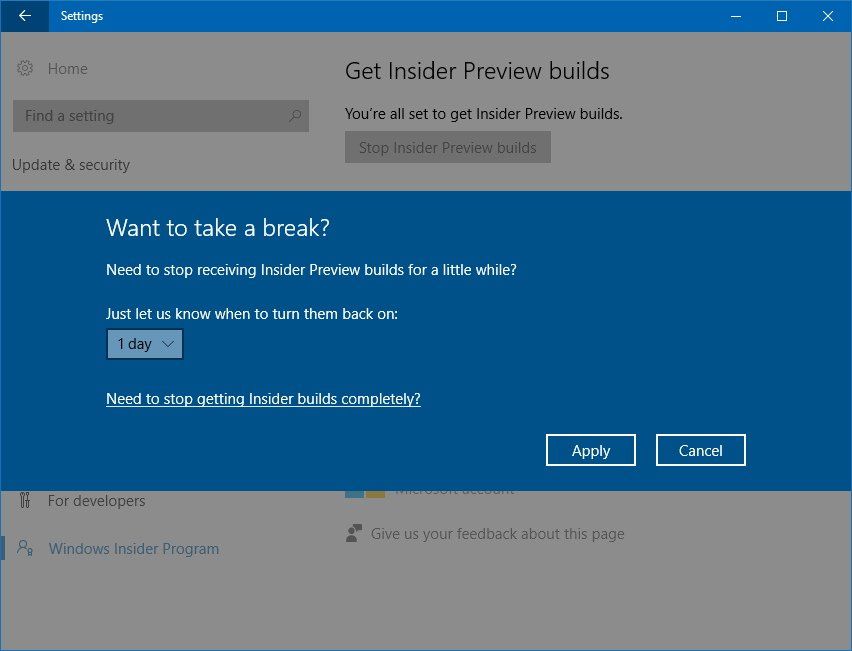852x651 pixels.
Task: Click the feedback icon beside the feedback link
Action: tap(352, 533)
